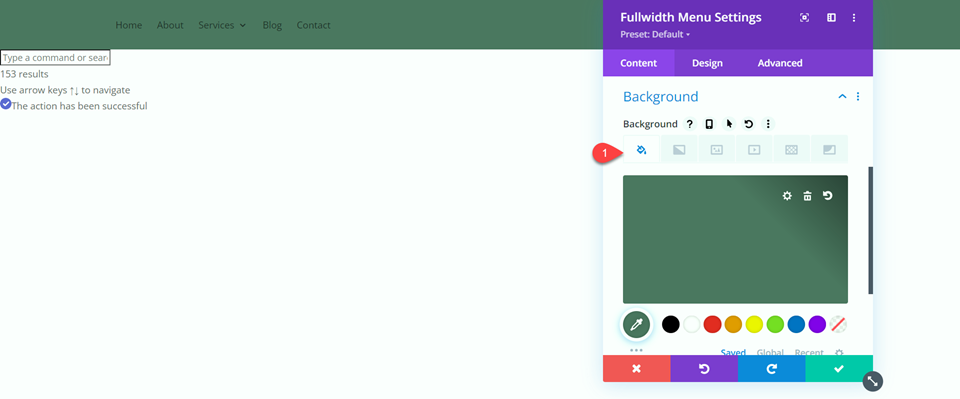The width and height of the screenshot is (960, 399).
Task: Open saved colors settings gear icon
Action: (x=839, y=352)
